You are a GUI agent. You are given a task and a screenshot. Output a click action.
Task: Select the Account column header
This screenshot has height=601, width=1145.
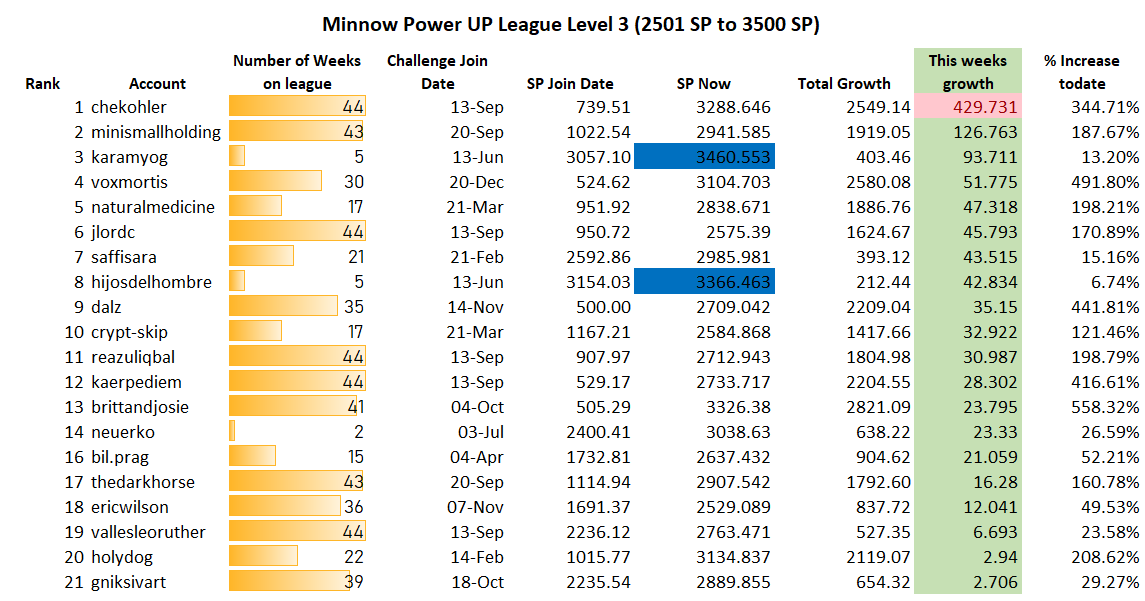click(158, 84)
